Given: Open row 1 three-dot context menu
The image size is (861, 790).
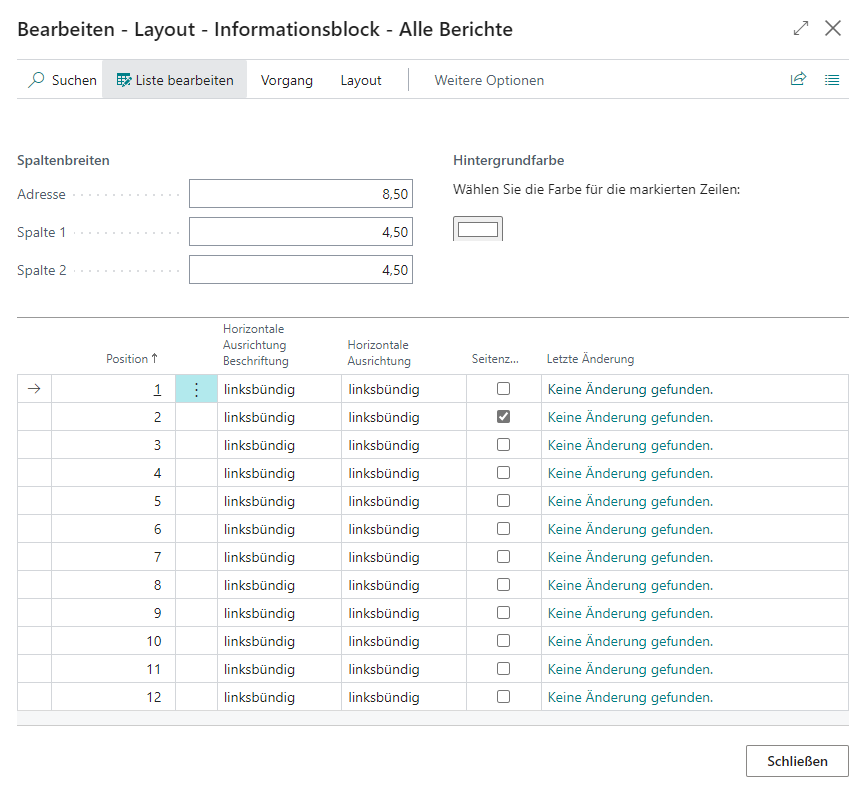Looking at the screenshot, I should [196, 390].
